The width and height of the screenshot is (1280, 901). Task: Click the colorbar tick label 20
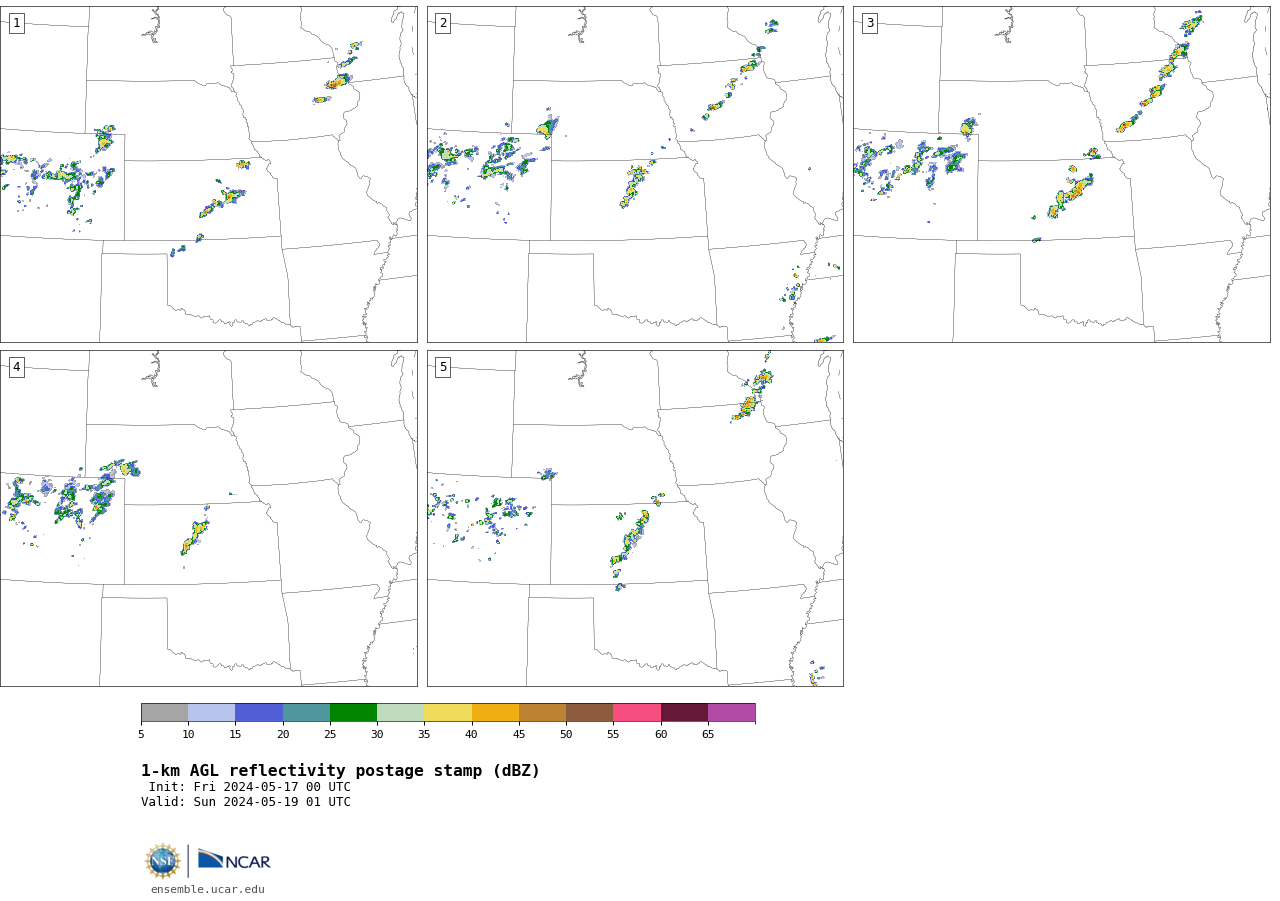click(x=283, y=735)
